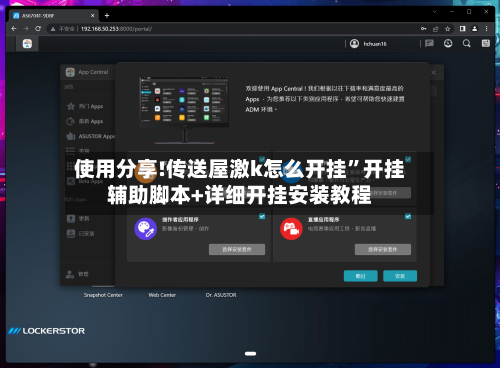The image size is (500, 368).
Task: Toggle the browser side panel icon
Action: [462, 29]
